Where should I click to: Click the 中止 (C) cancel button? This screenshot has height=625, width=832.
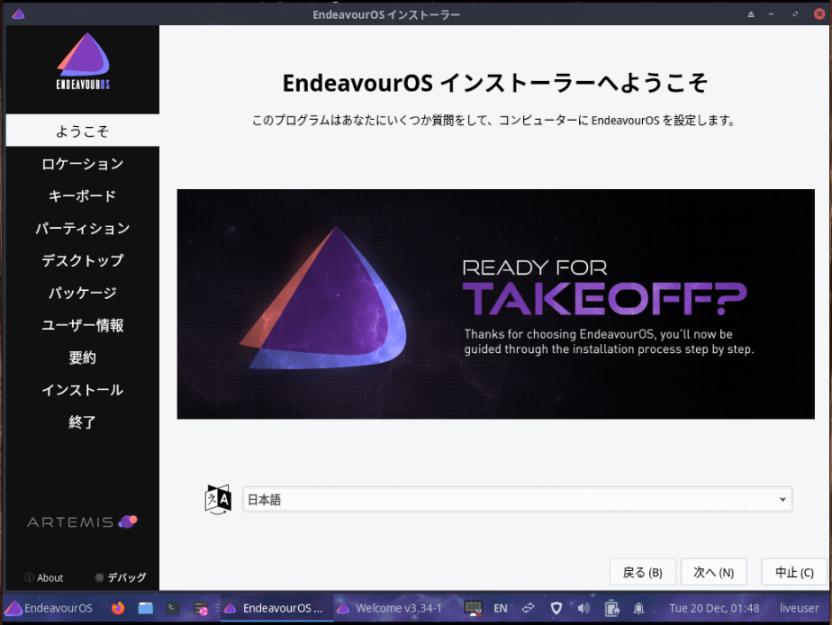(794, 572)
